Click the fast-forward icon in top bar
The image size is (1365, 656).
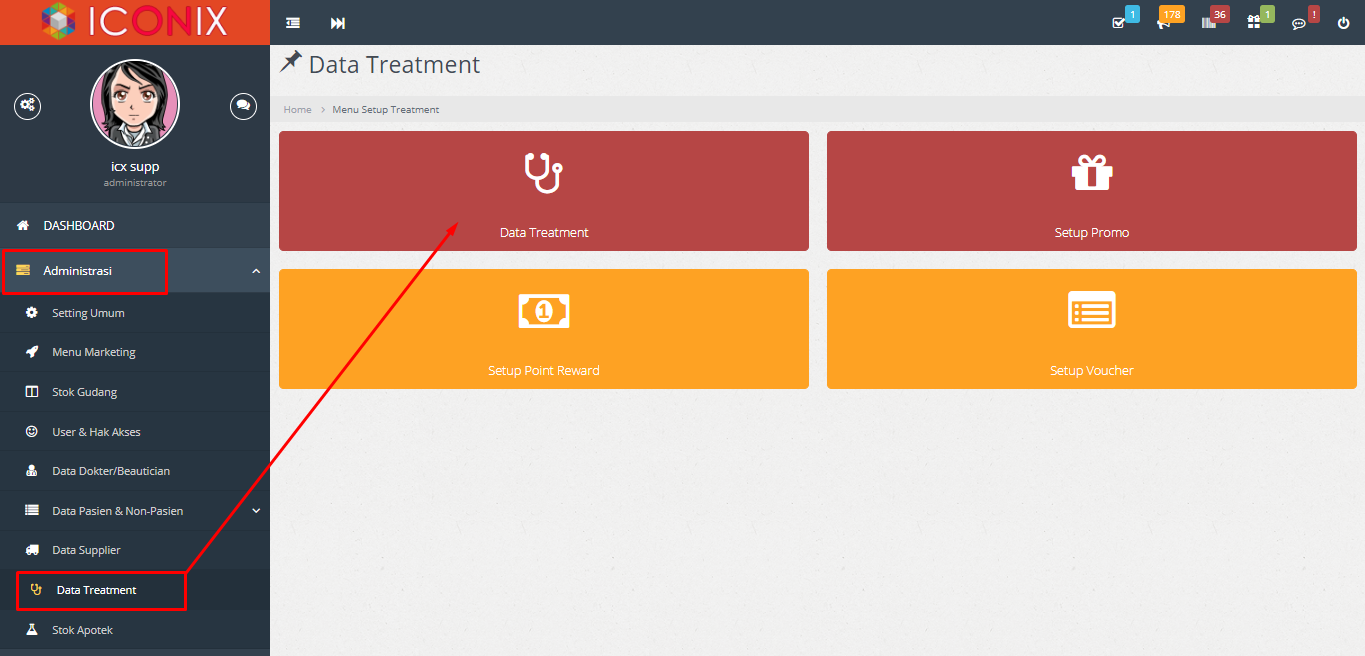click(338, 23)
